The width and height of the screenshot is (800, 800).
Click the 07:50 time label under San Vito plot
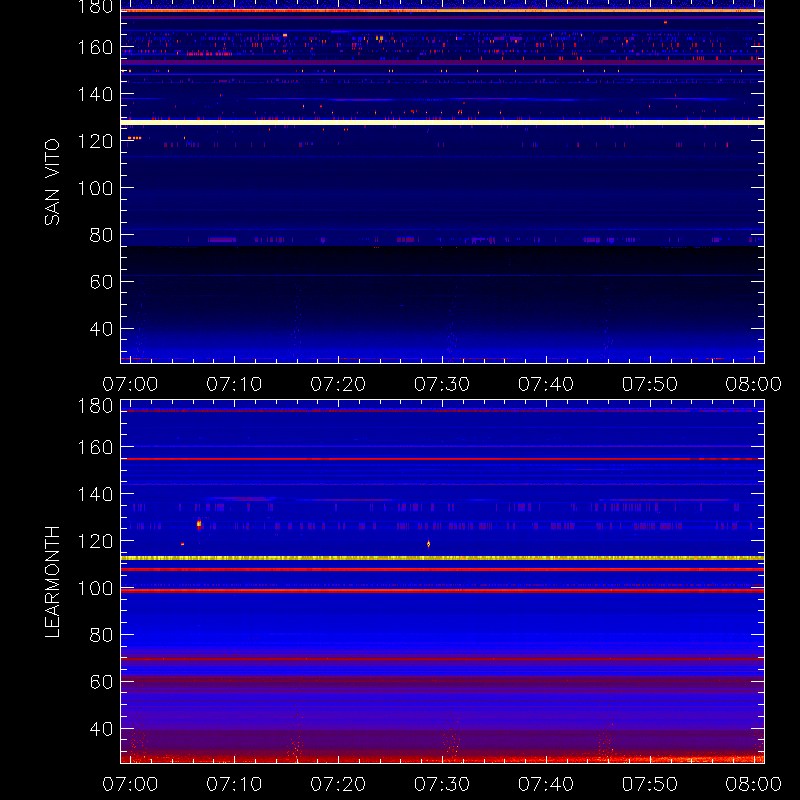650,384
